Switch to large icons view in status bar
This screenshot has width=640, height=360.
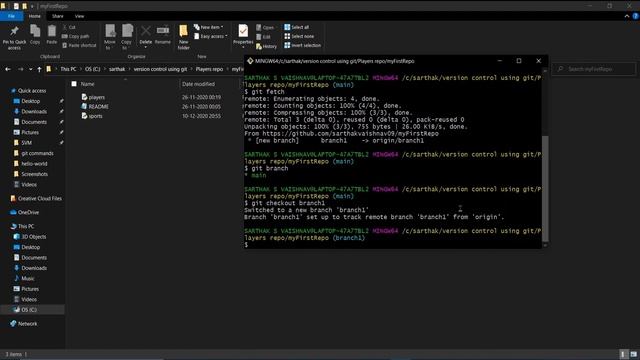pos(633,354)
